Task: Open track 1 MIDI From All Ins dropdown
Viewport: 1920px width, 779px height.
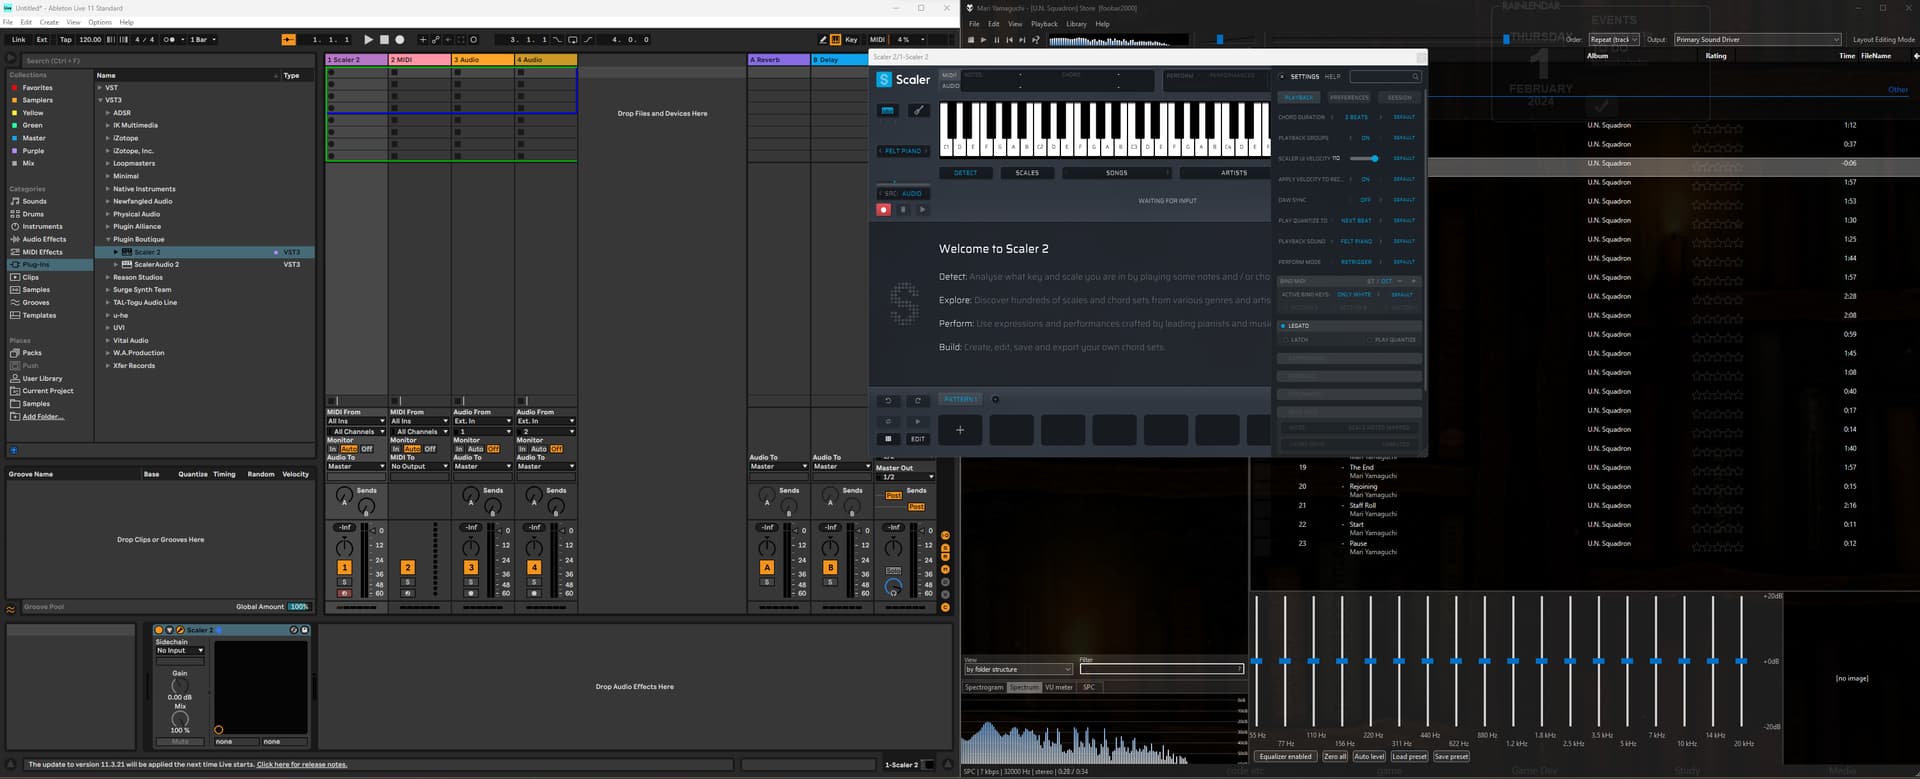Action: [x=356, y=421]
